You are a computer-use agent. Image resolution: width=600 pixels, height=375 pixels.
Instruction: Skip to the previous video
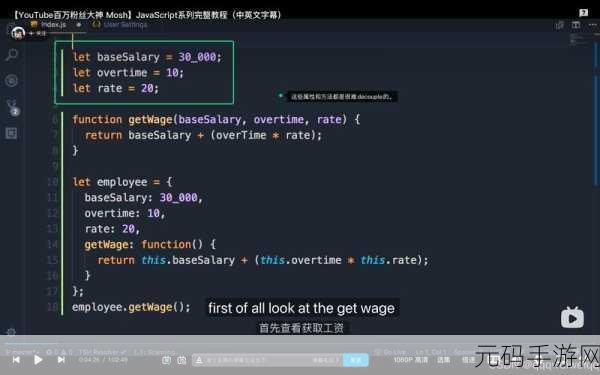click(x=16, y=360)
